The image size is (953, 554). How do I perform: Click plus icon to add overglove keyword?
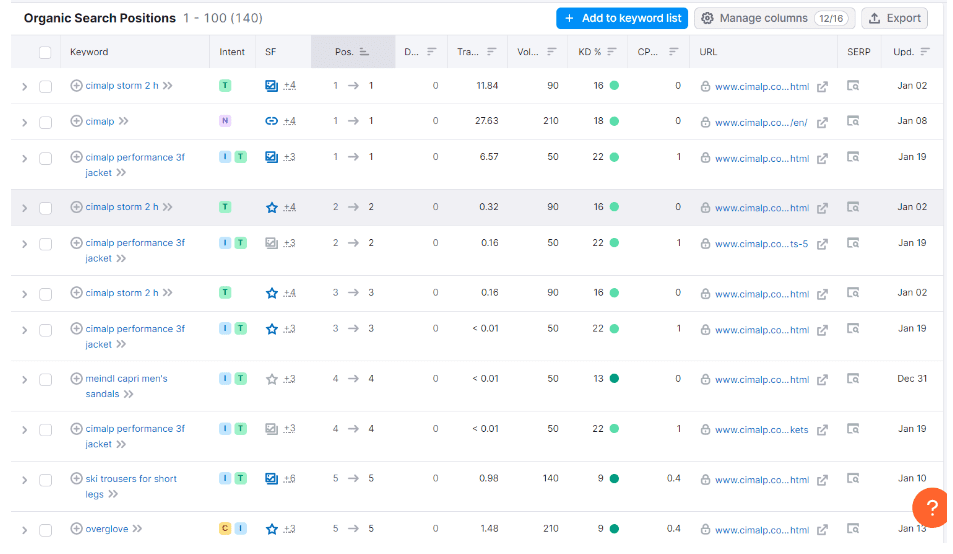tap(76, 528)
